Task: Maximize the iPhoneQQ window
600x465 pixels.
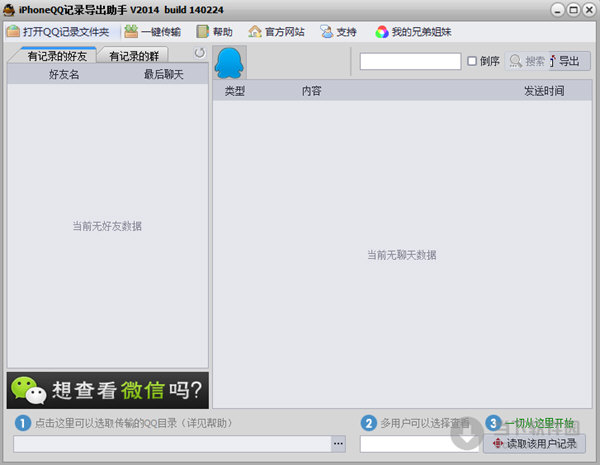Action: coord(573,10)
